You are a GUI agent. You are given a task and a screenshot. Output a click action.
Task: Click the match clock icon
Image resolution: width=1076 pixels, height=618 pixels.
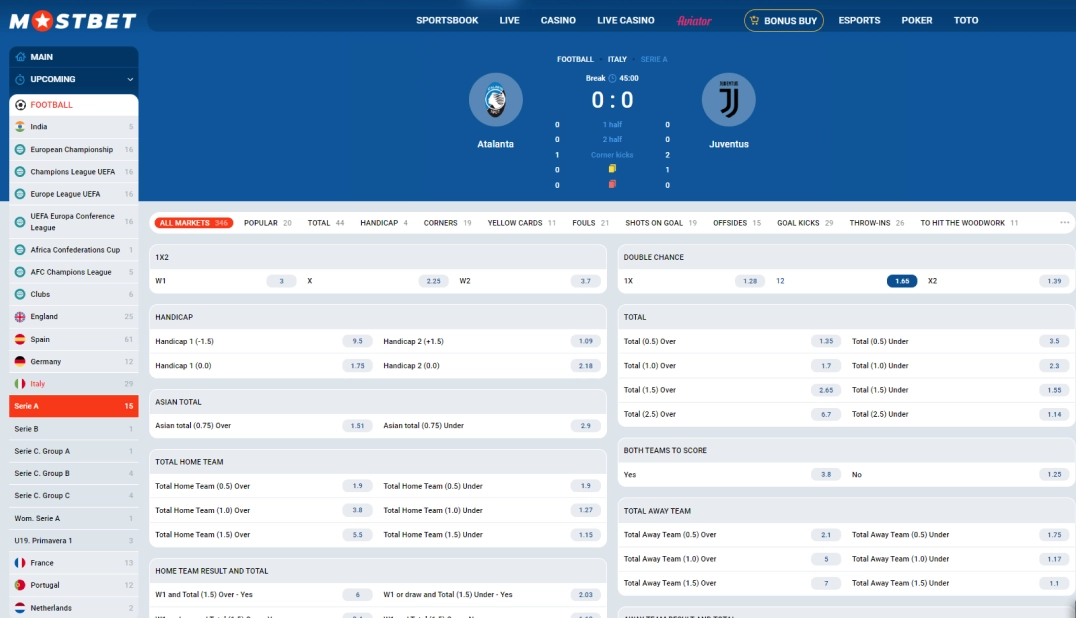(x=612, y=78)
